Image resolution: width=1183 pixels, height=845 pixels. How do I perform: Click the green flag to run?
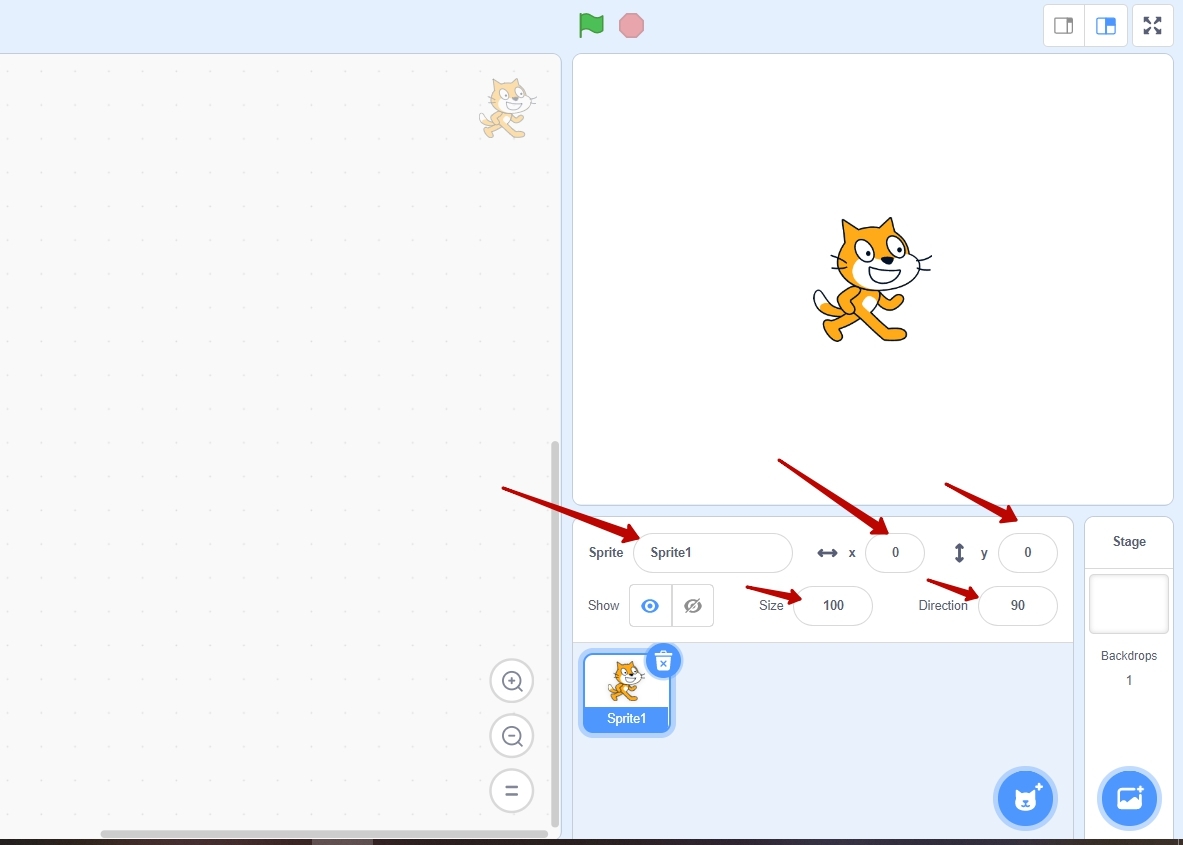(x=592, y=25)
